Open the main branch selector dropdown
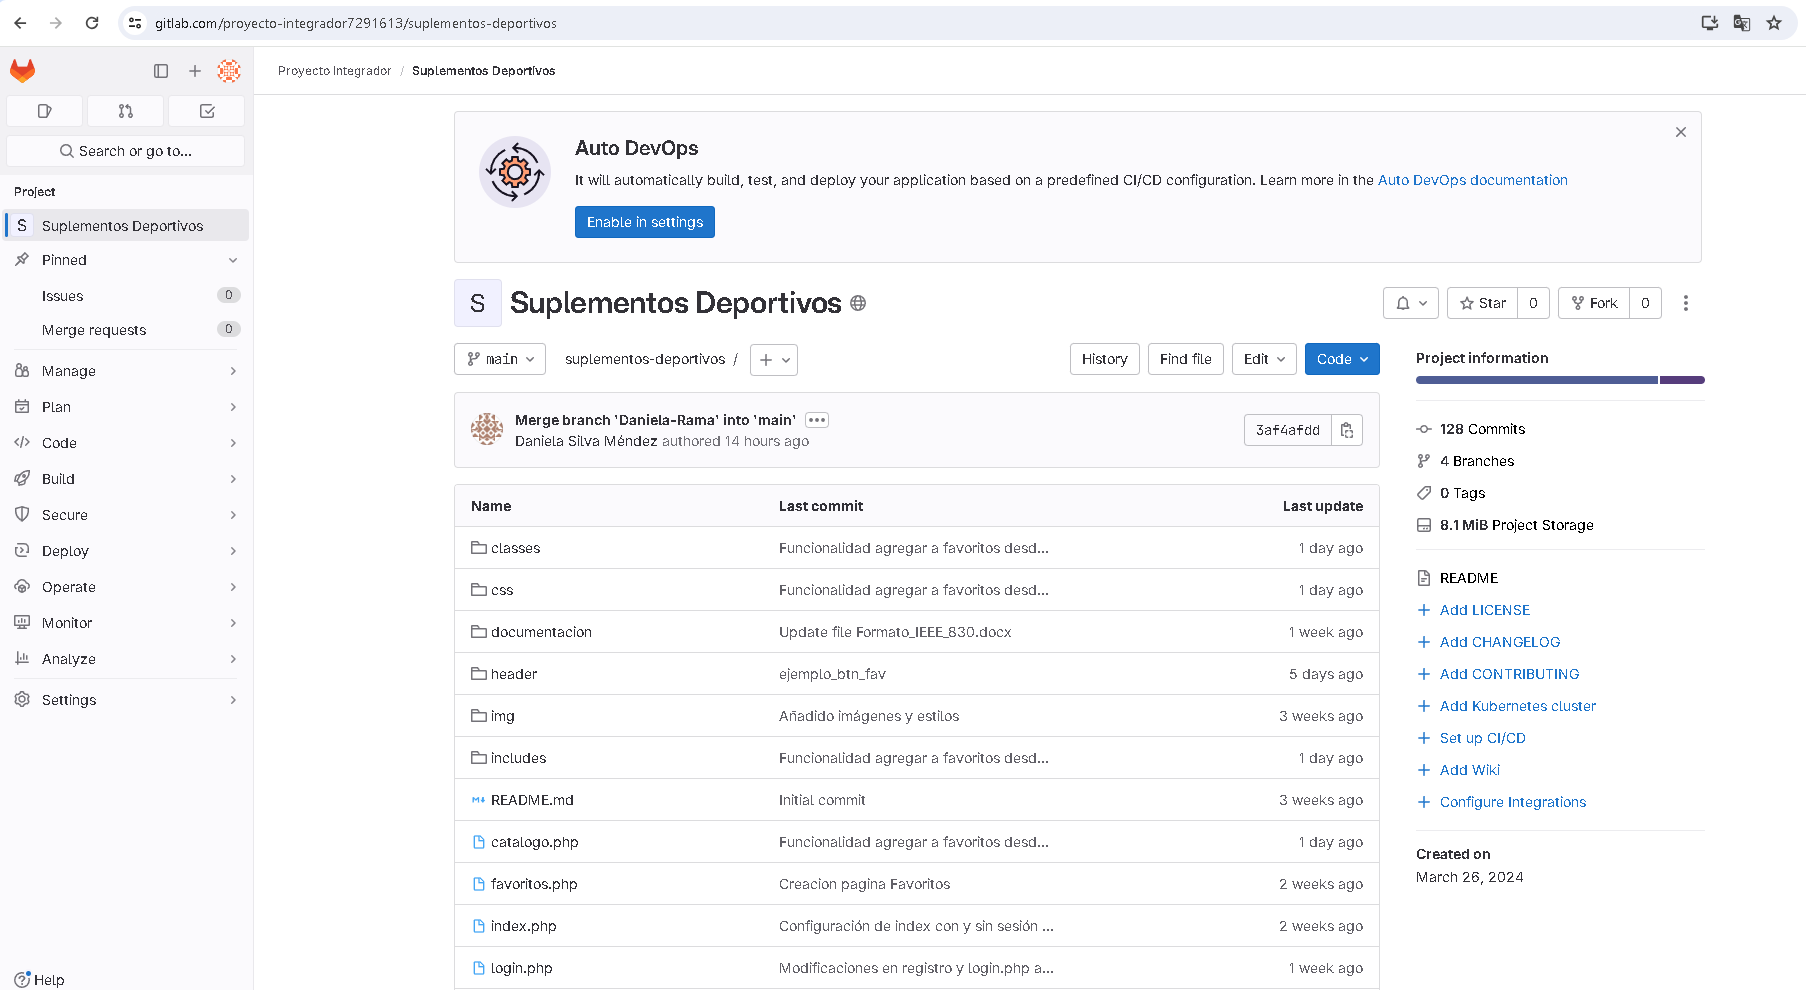Viewport: 1806px width, 990px height. (x=500, y=359)
